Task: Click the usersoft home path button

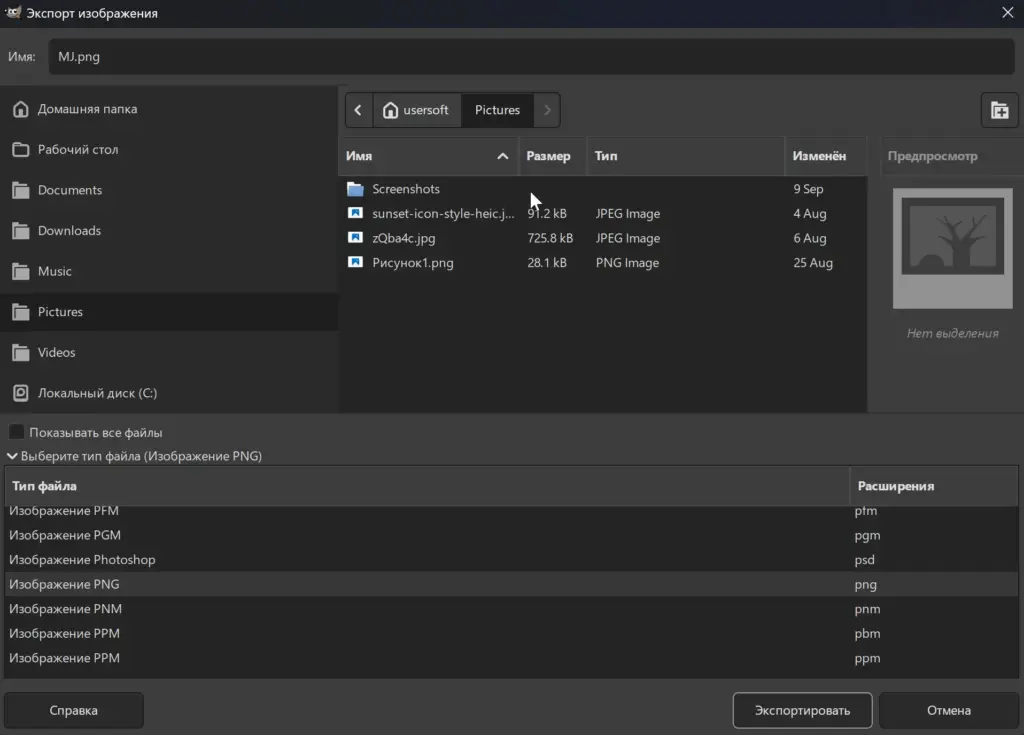Action: (x=417, y=110)
